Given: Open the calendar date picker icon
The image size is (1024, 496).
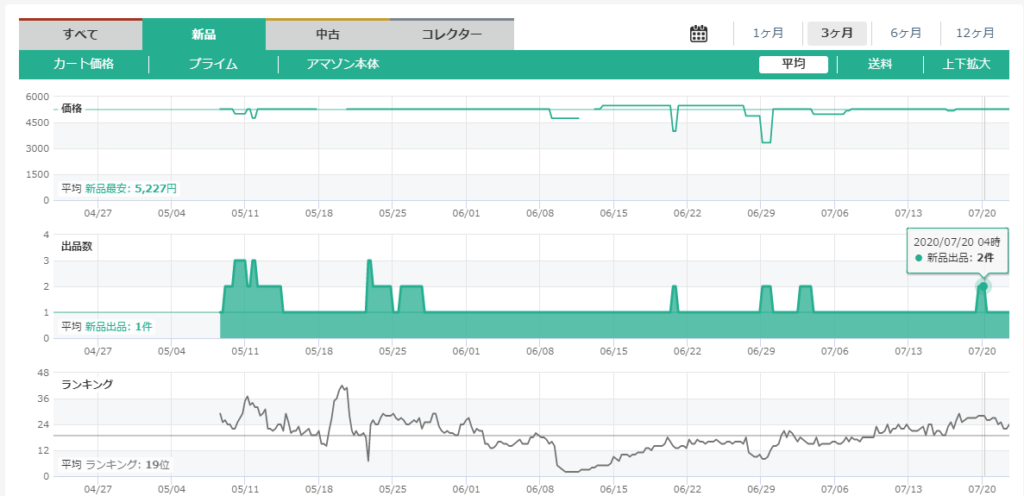Looking at the screenshot, I should [x=699, y=33].
